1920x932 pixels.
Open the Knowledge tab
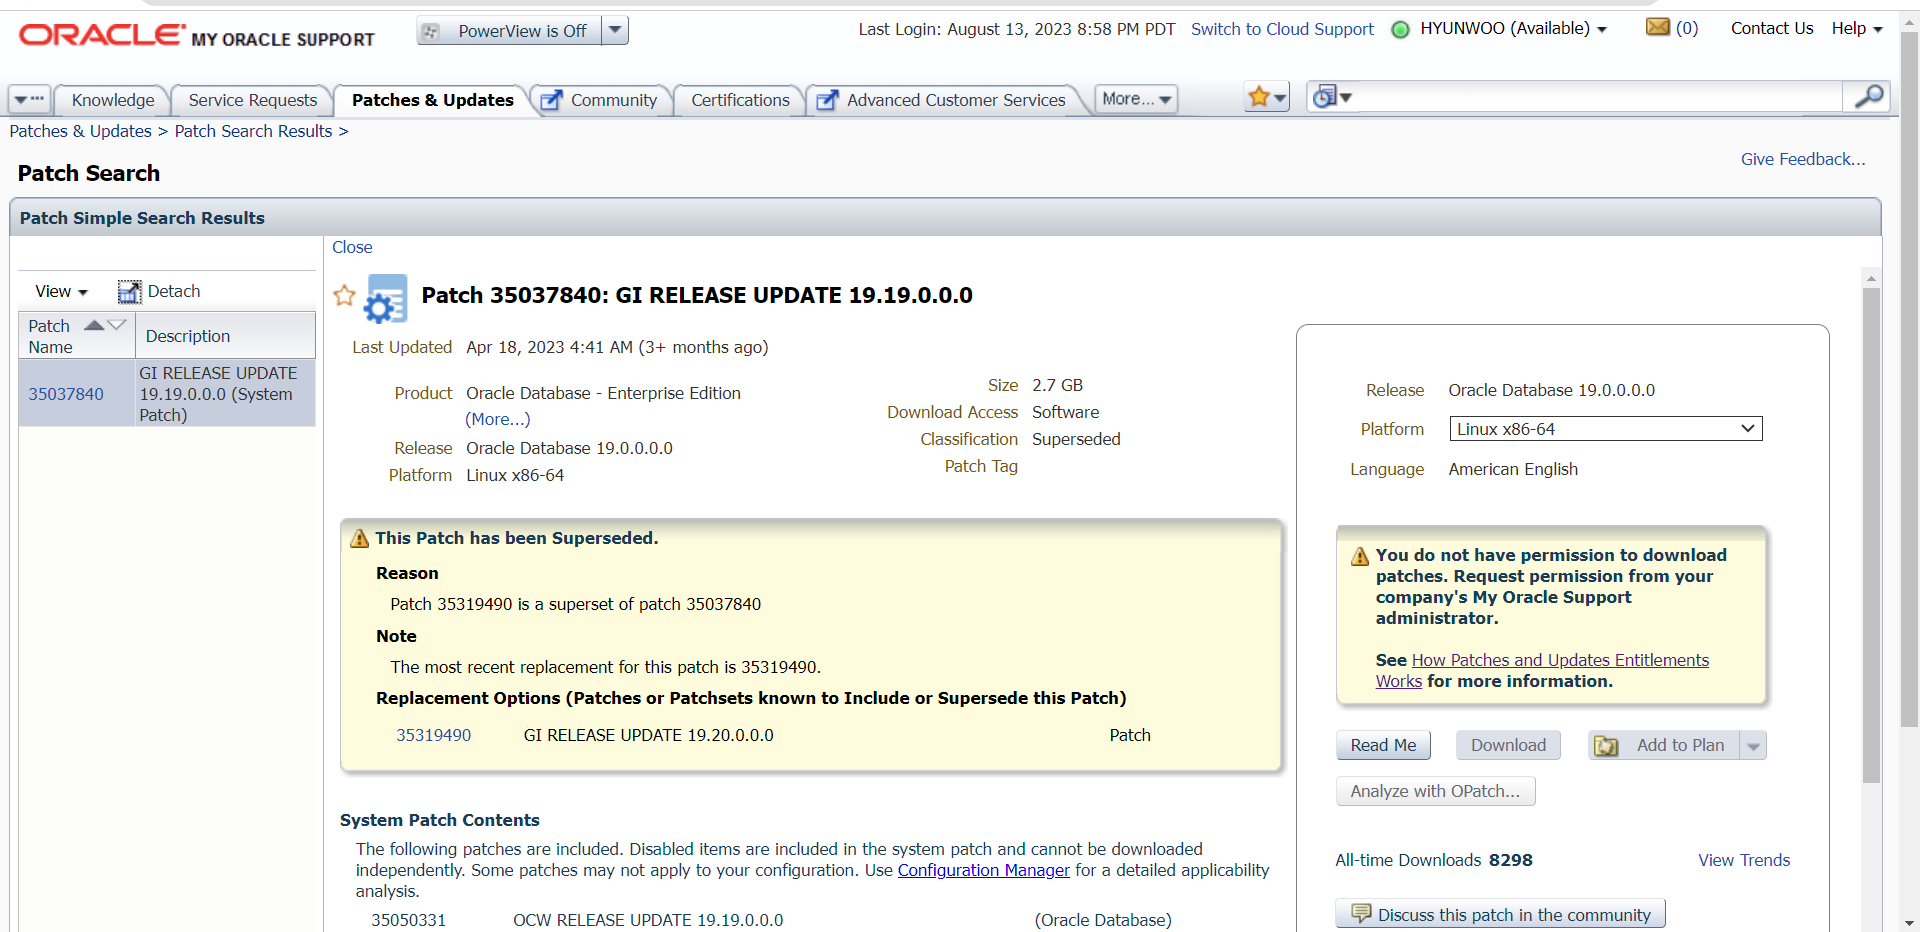(113, 100)
